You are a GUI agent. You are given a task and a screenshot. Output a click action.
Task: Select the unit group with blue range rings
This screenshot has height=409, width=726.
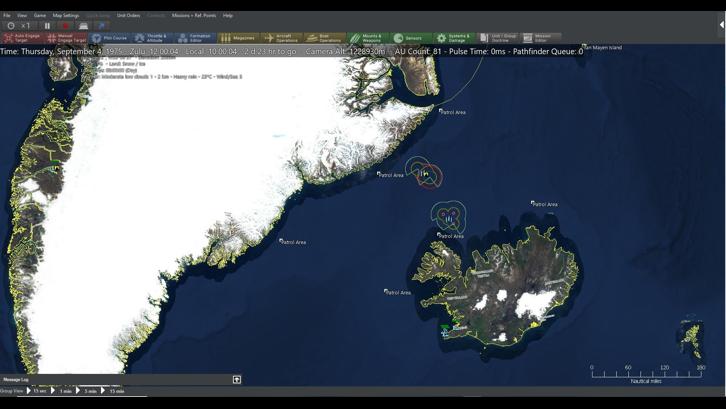point(448,218)
